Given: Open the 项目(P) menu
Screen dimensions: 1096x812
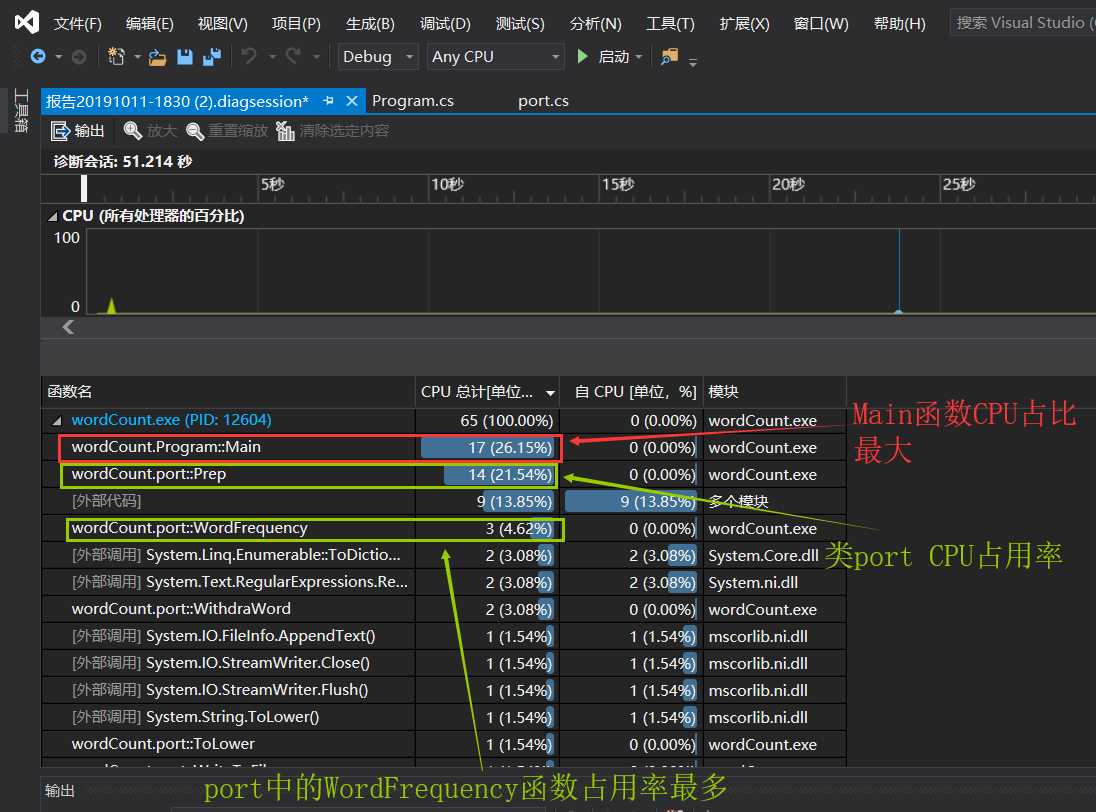Looking at the screenshot, I should (x=296, y=24).
